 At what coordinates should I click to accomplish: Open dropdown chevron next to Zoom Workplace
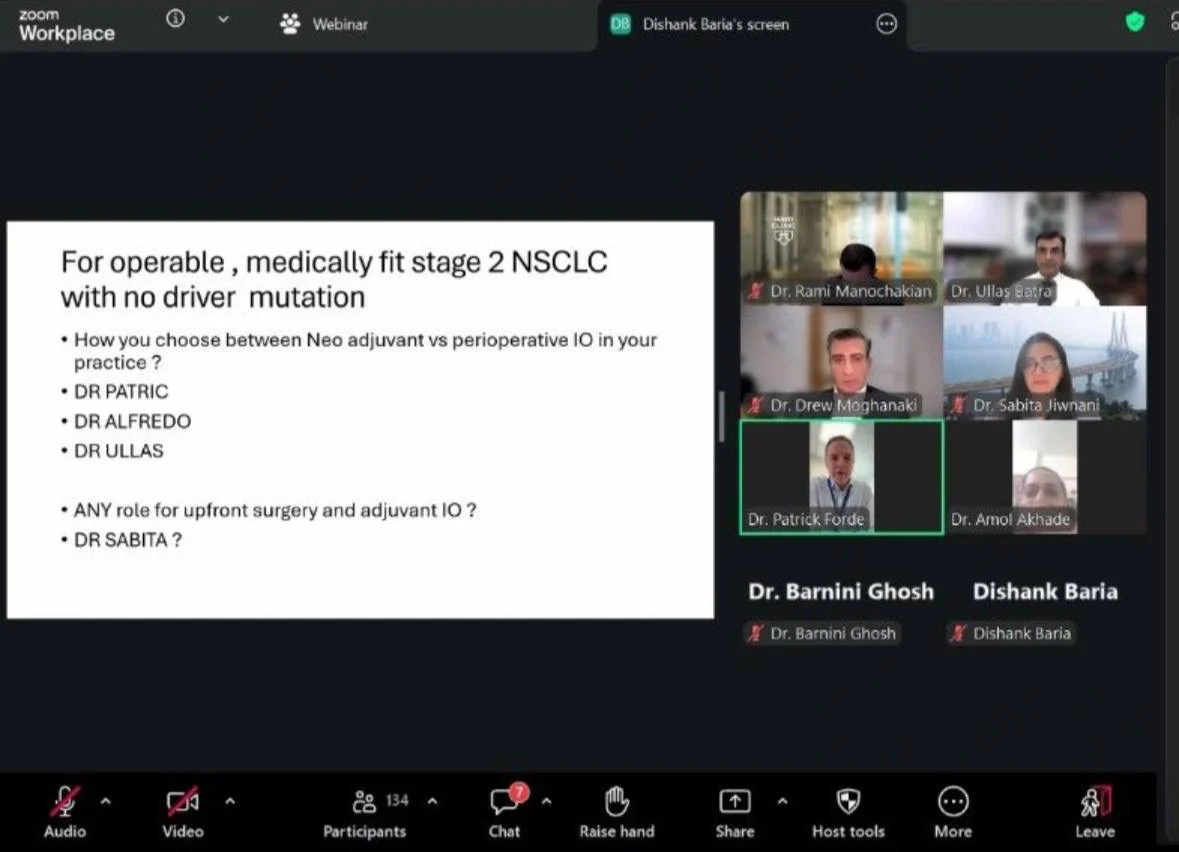click(x=223, y=19)
